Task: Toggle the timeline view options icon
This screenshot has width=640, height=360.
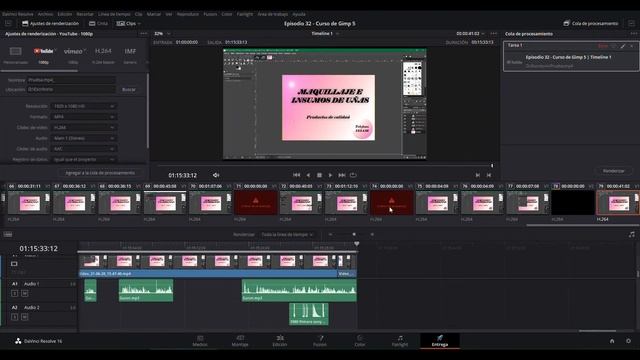Action: 8,235
